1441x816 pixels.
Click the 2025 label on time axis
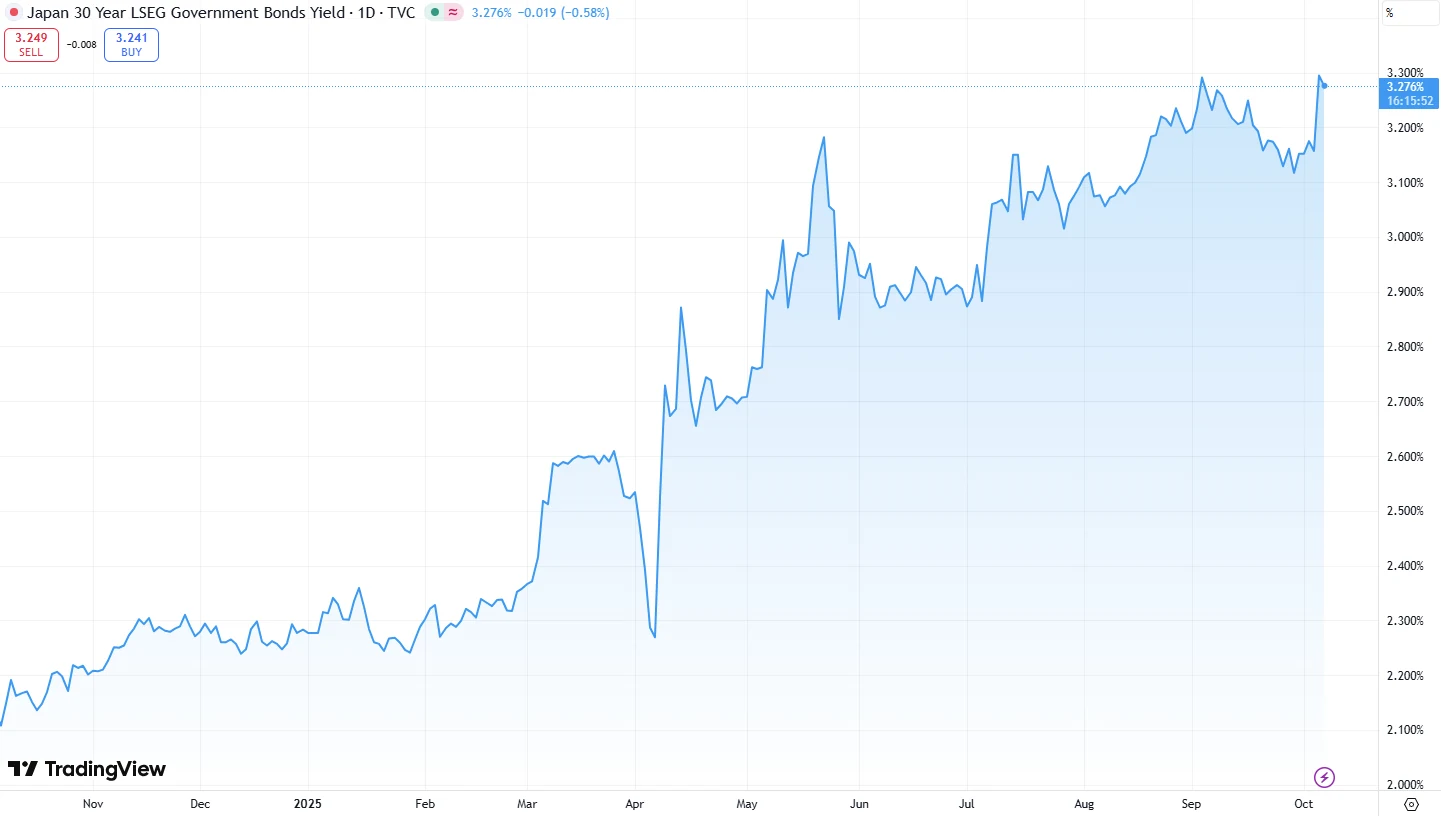point(308,804)
